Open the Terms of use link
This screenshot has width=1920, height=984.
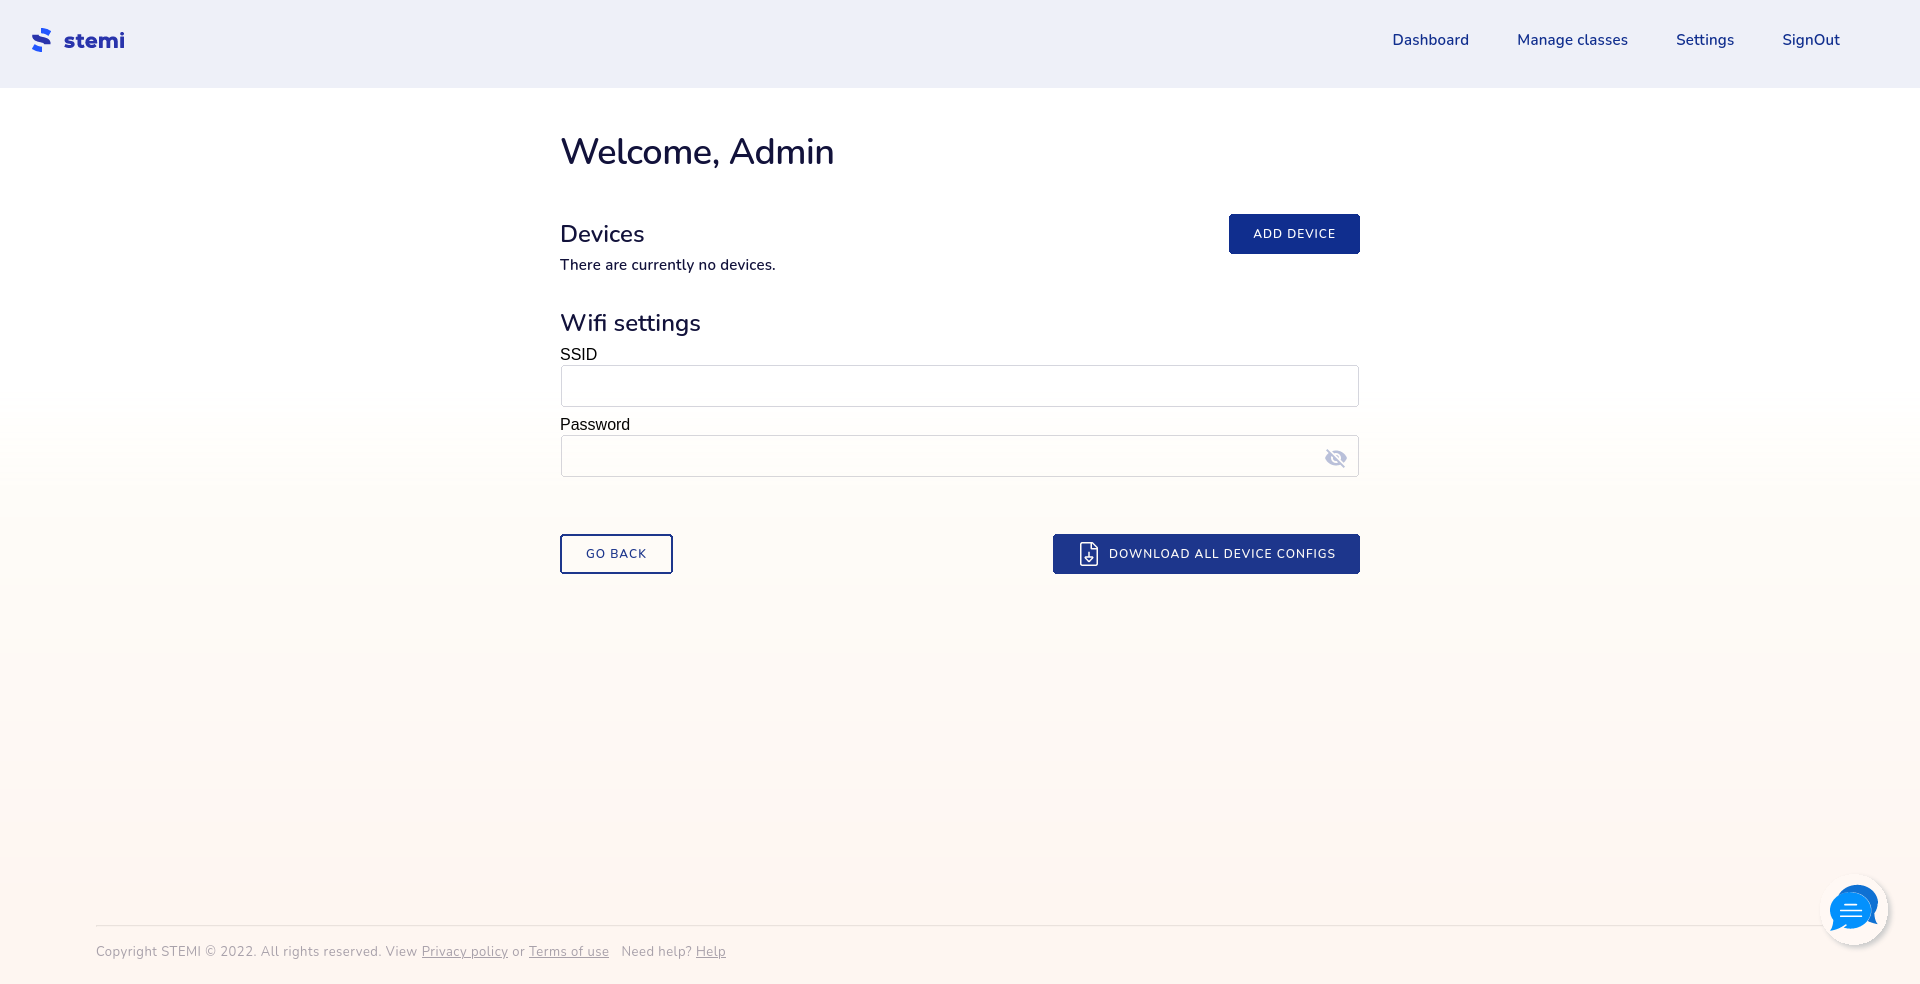click(568, 952)
